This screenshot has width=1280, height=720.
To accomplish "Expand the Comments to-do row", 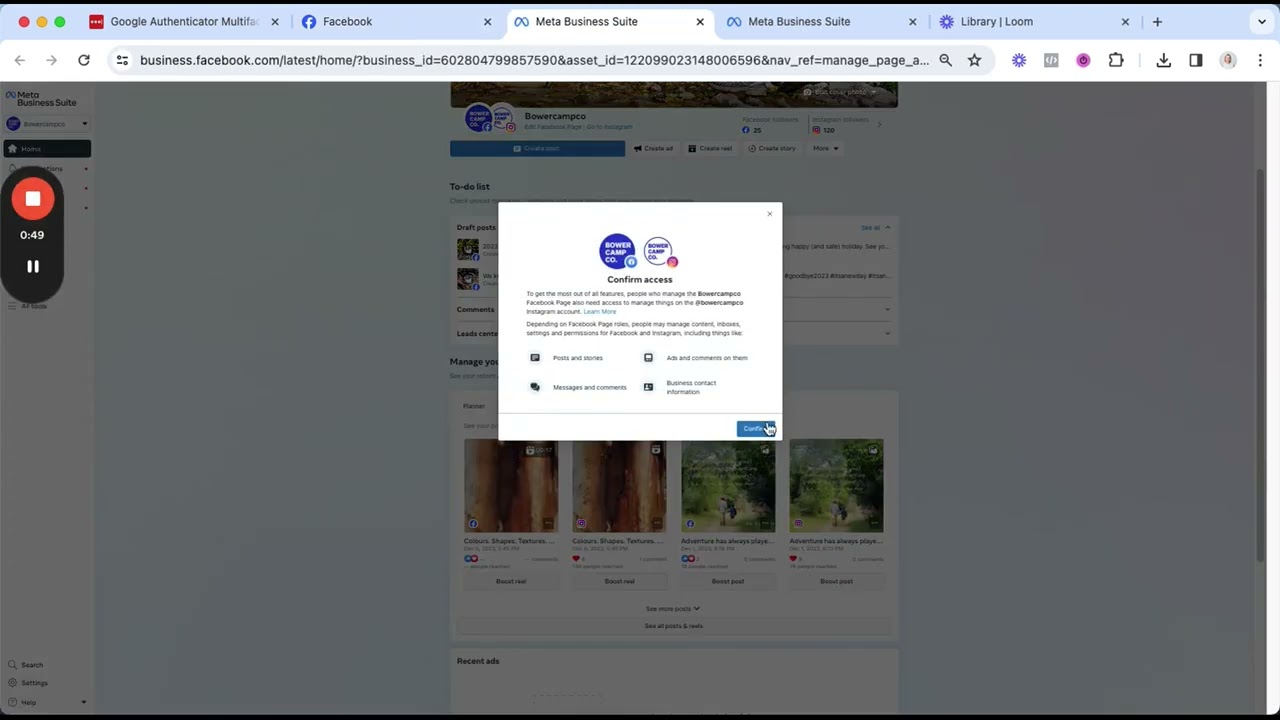I will [x=673, y=309].
